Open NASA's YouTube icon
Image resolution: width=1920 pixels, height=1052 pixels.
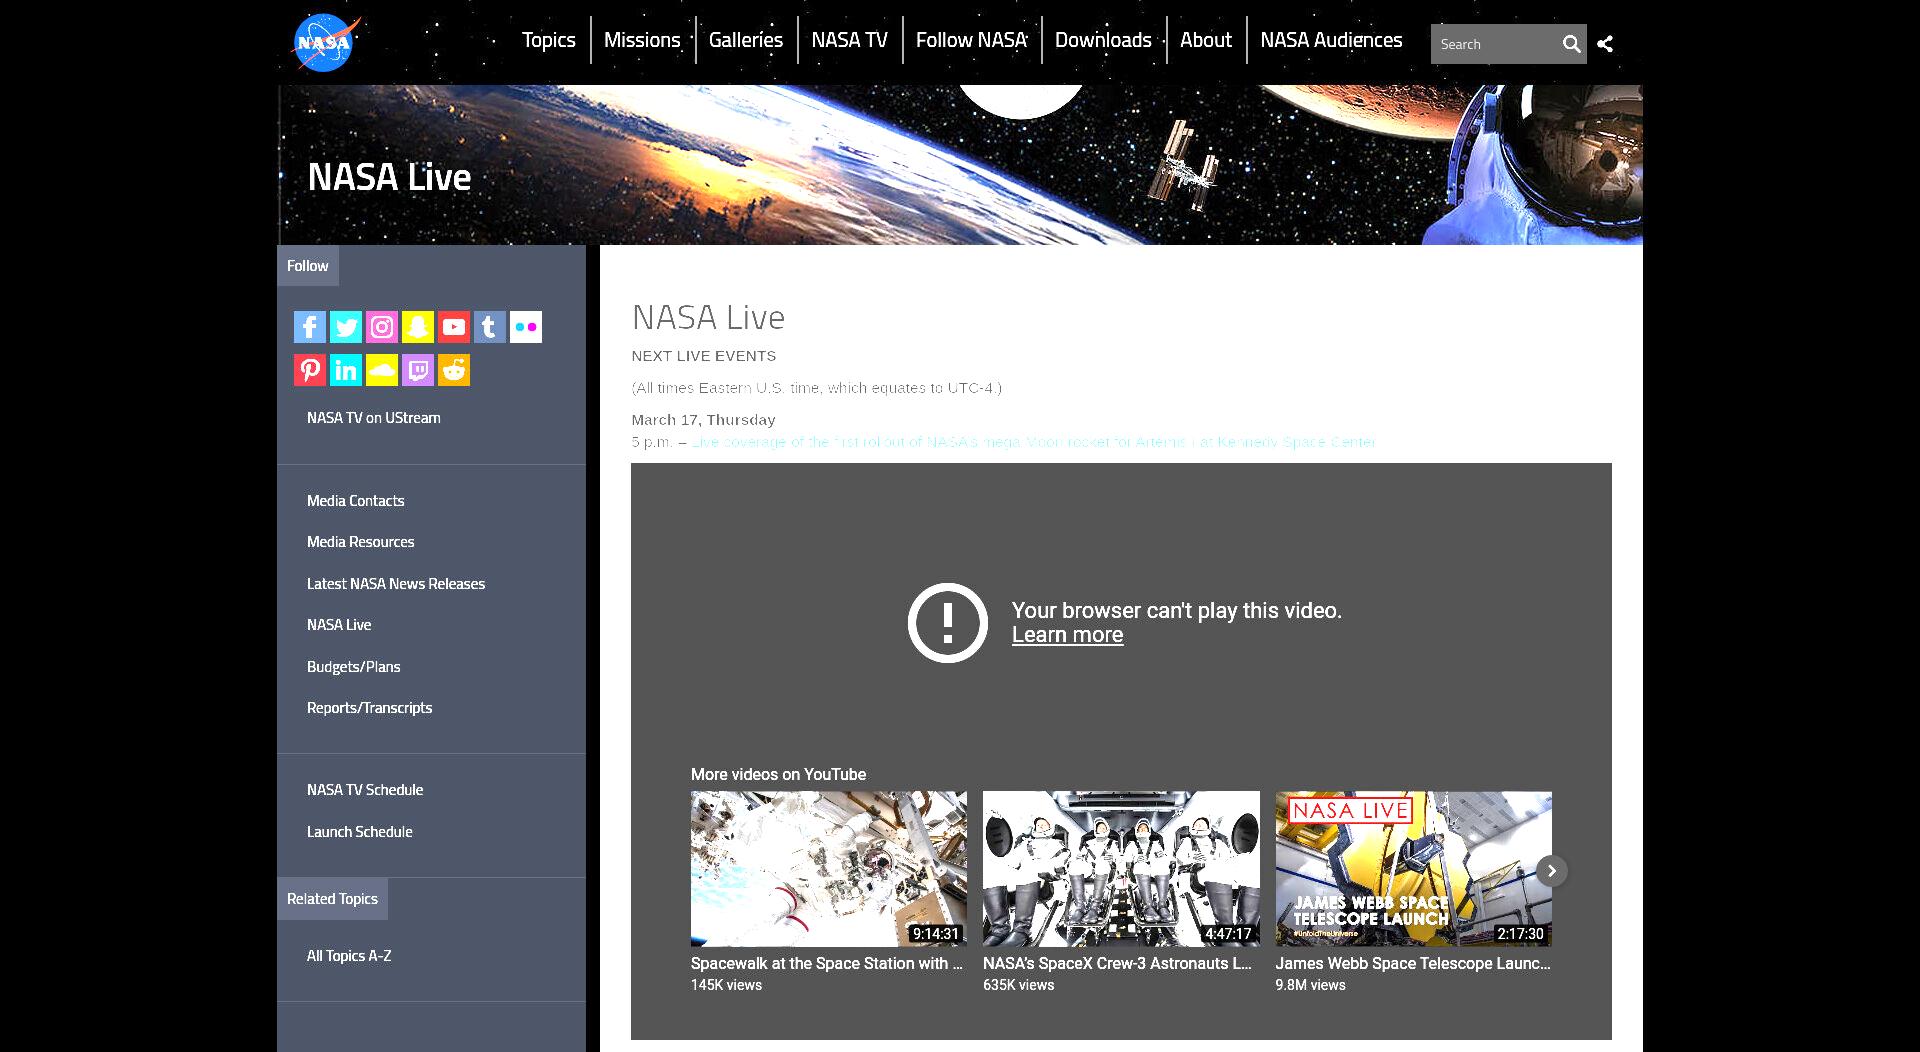click(x=454, y=327)
